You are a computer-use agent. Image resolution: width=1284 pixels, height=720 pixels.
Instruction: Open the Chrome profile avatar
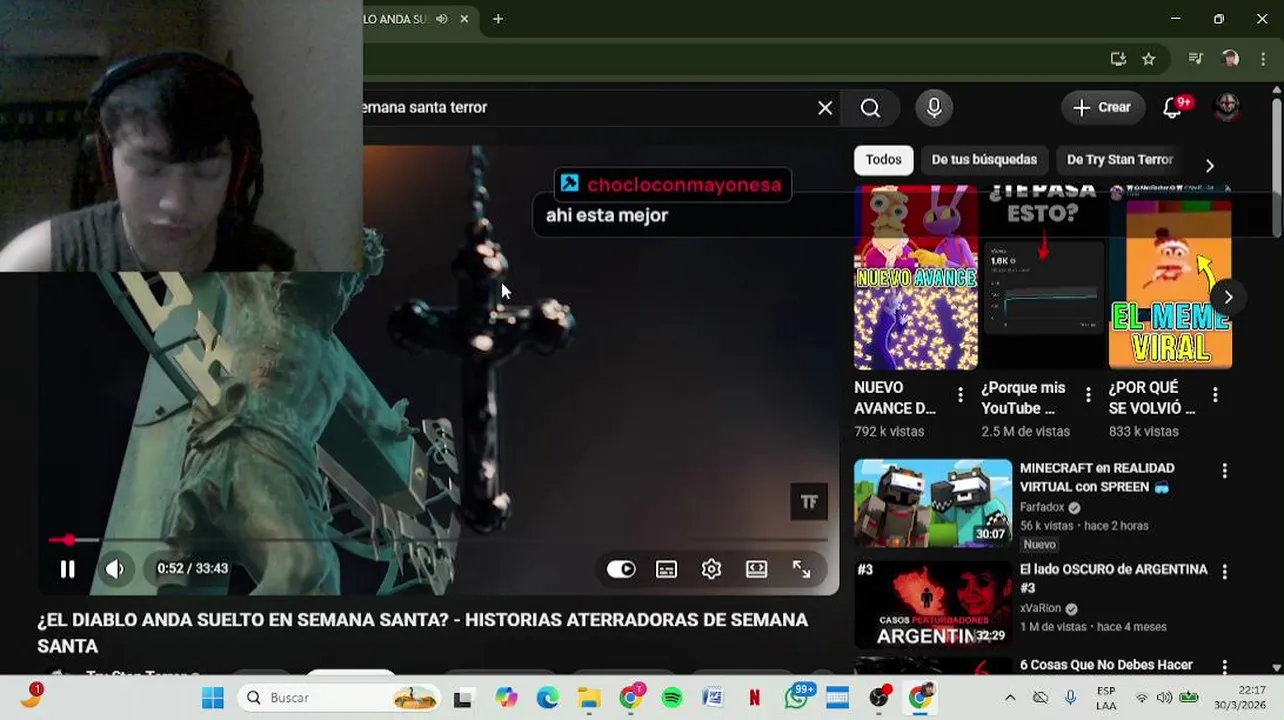coord(1230,59)
